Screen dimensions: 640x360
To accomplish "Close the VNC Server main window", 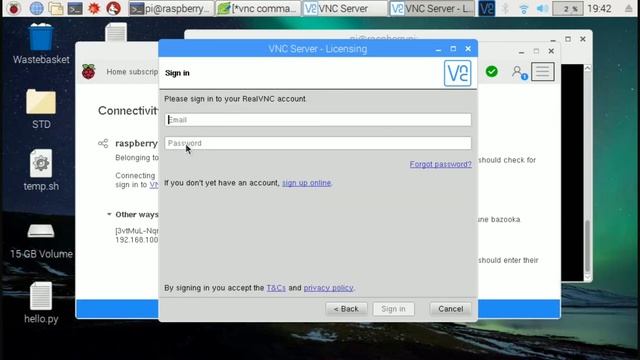I will (x=551, y=51).
